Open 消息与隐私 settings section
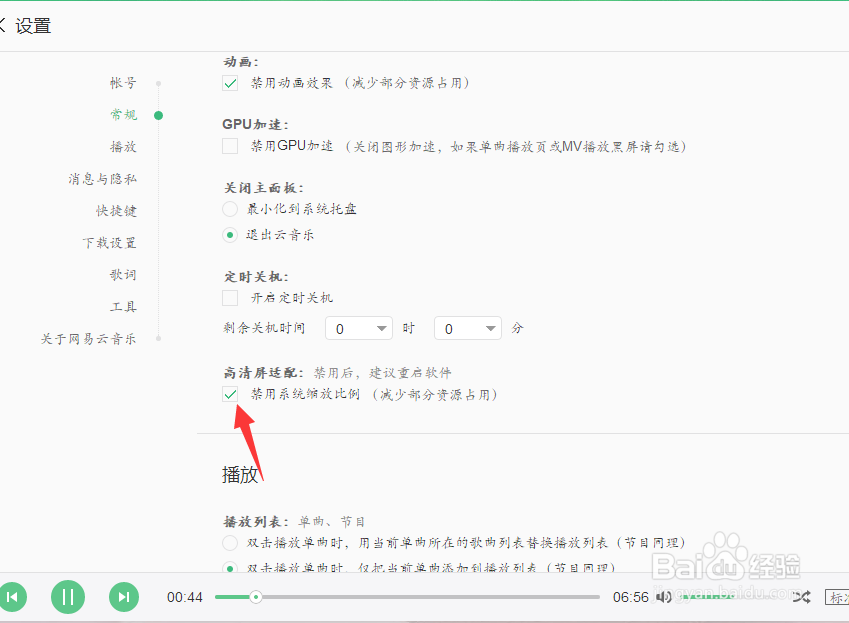Viewport: 849px width, 623px height. pyautogui.click(x=102, y=179)
